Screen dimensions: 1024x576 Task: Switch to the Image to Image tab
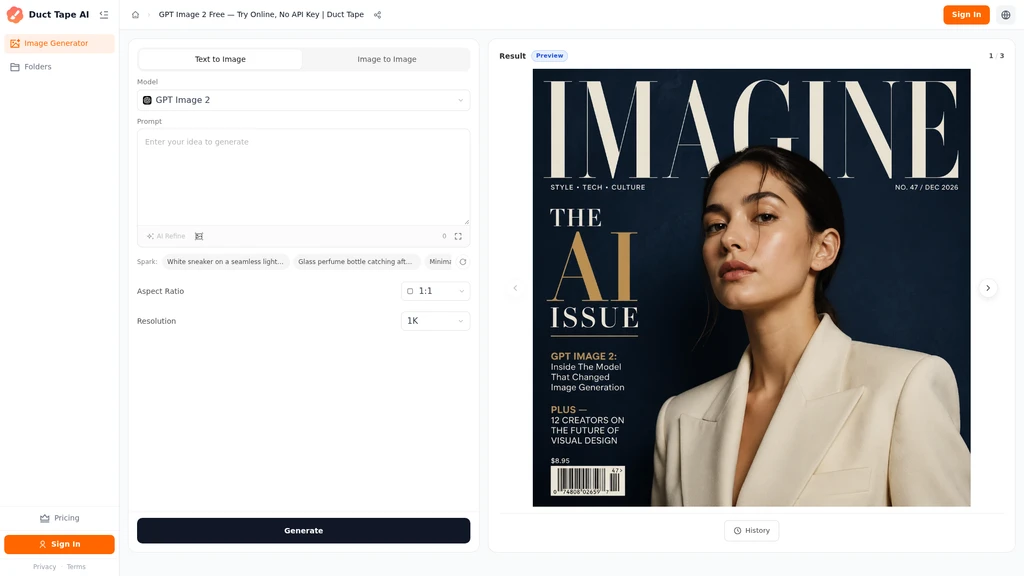point(387,59)
